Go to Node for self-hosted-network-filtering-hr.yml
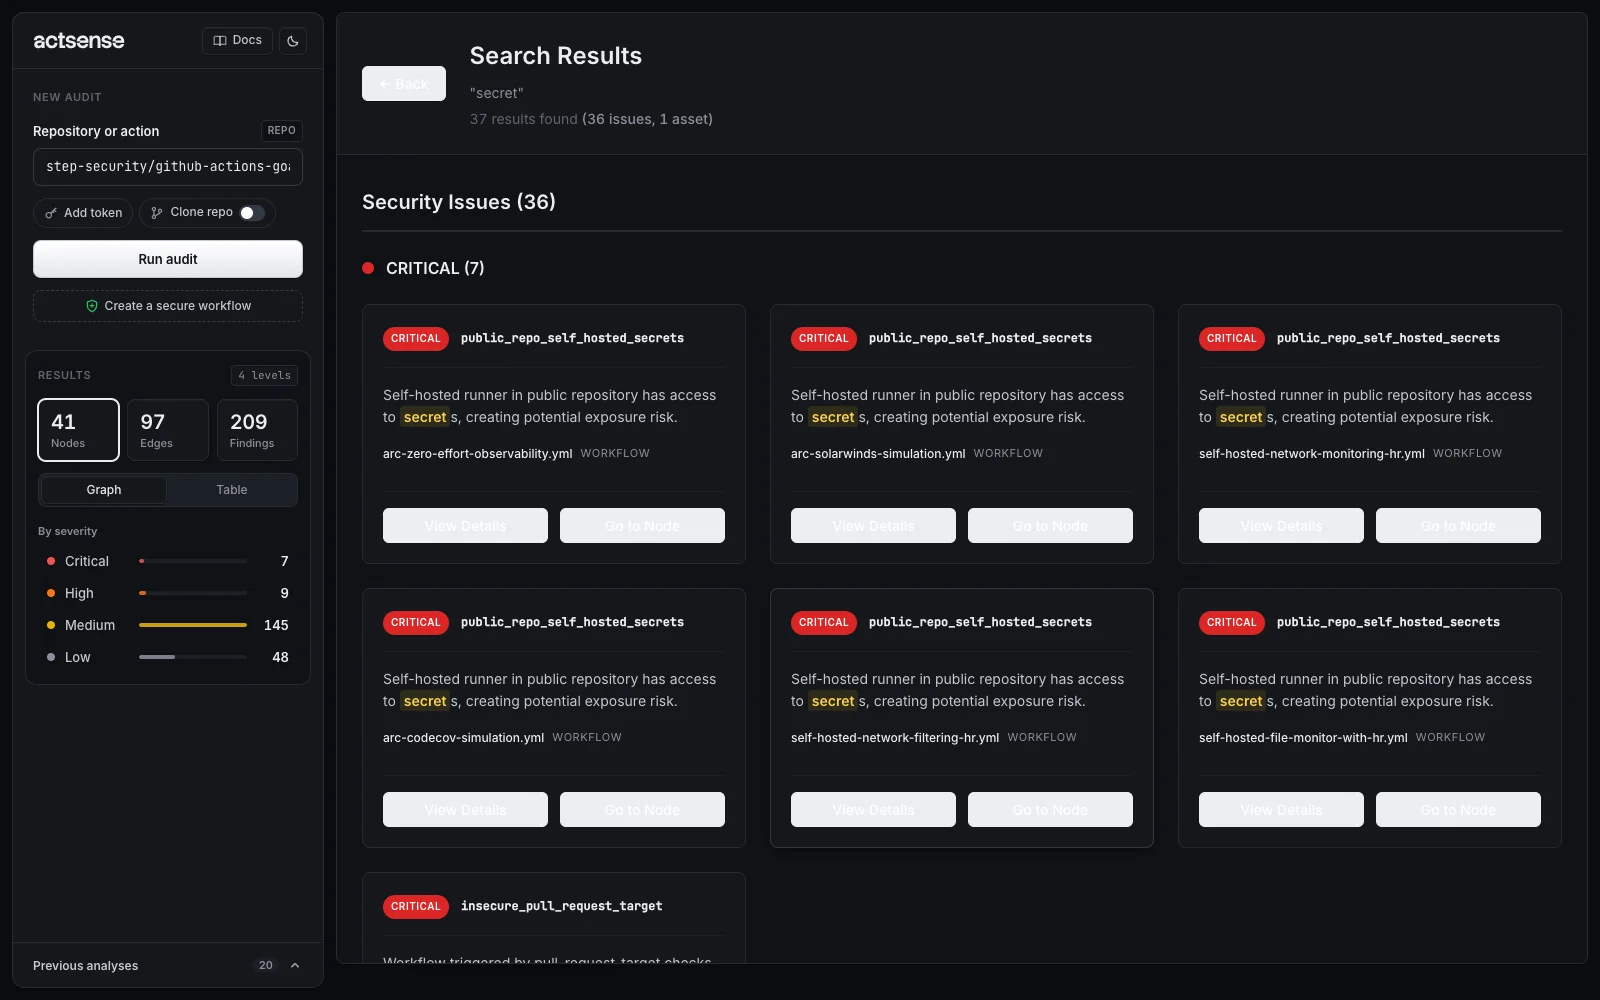The image size is (1600, 1000). (1050, 810)
